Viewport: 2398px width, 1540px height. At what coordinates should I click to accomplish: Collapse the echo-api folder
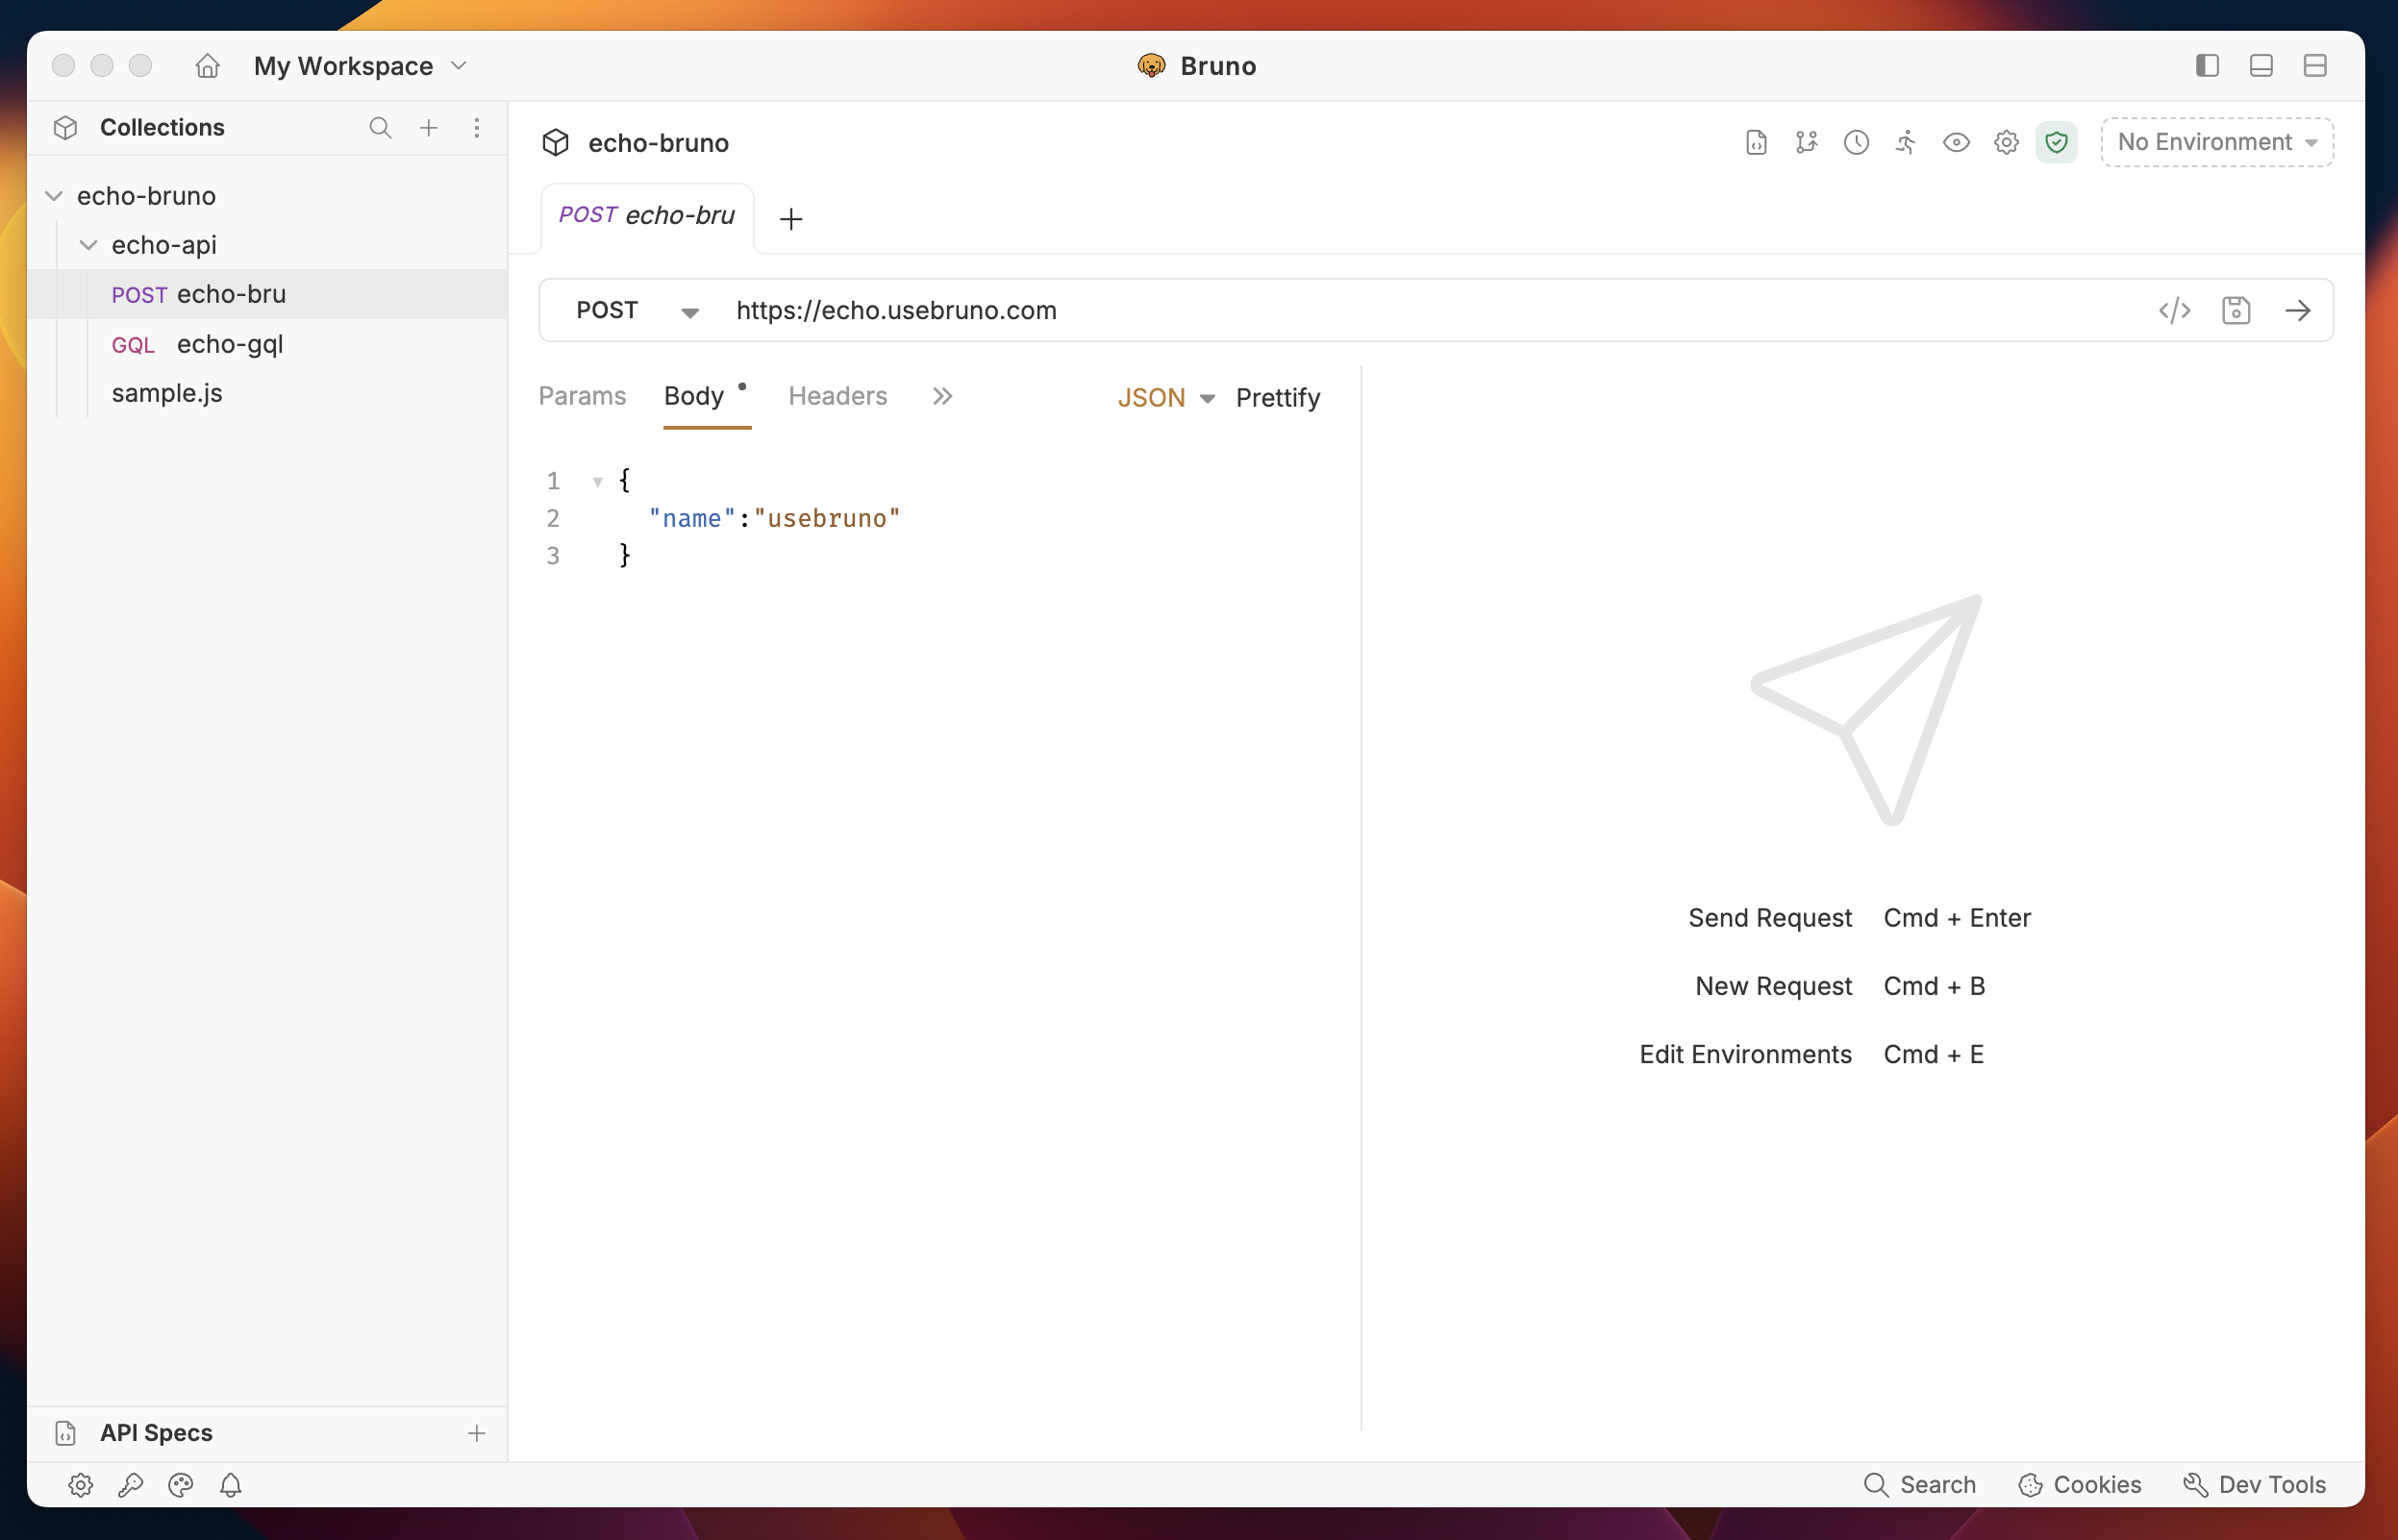89,245
